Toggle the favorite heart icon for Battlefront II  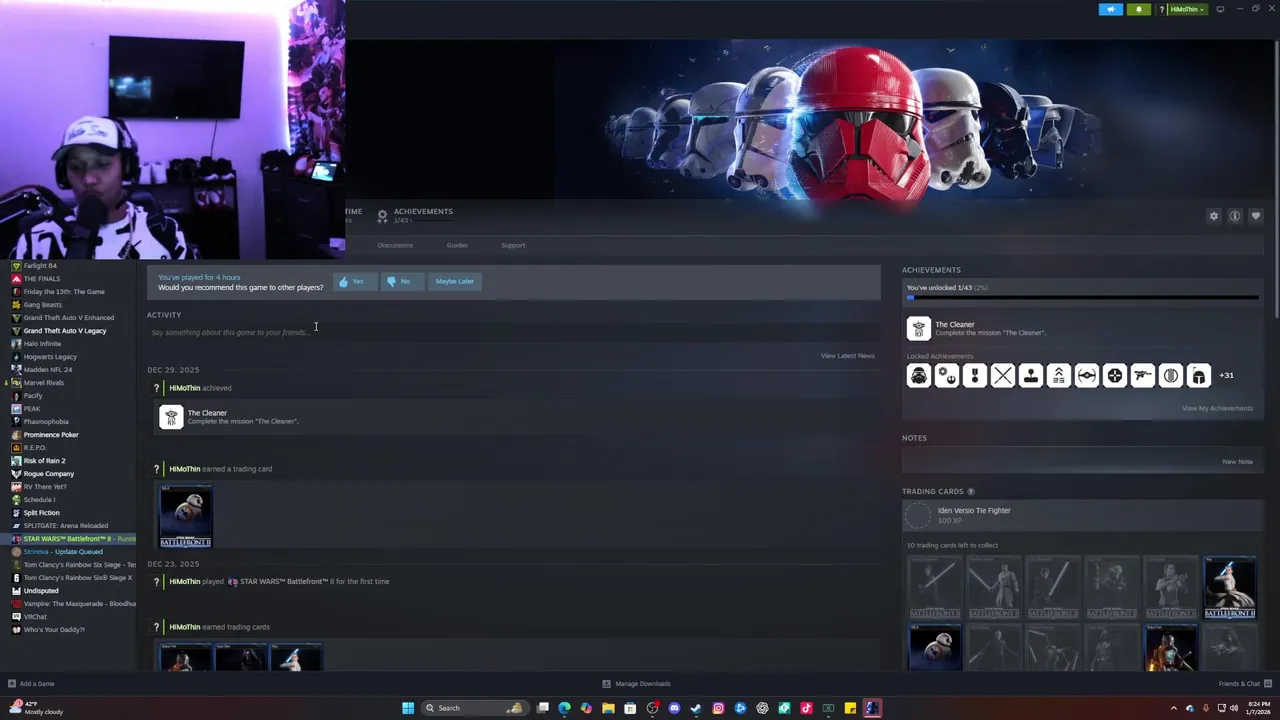point(1256,216)
